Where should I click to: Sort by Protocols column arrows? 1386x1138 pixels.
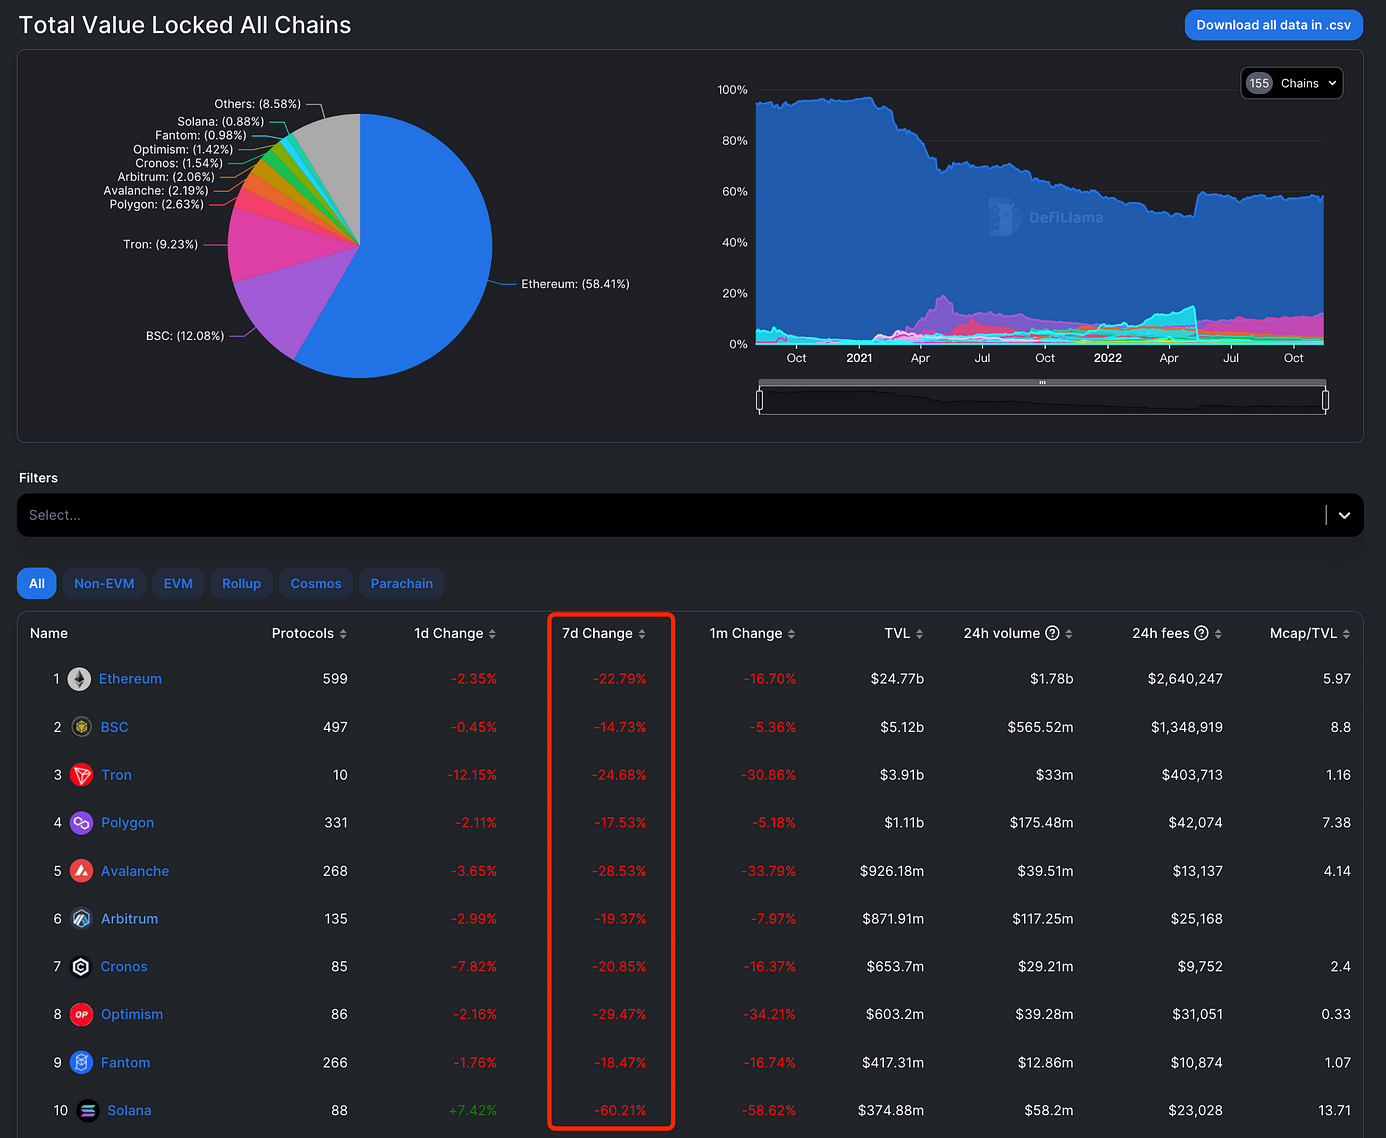[343, 634]
